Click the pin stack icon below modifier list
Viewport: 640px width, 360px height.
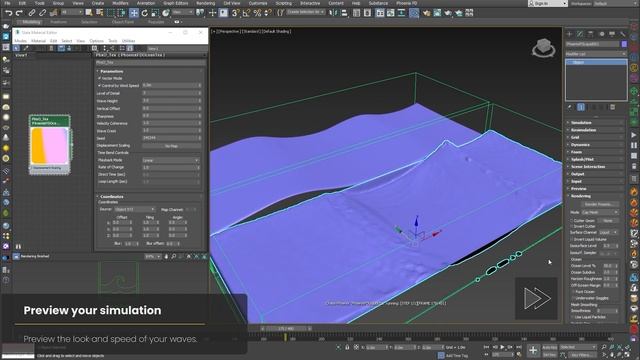coord(570,107)
